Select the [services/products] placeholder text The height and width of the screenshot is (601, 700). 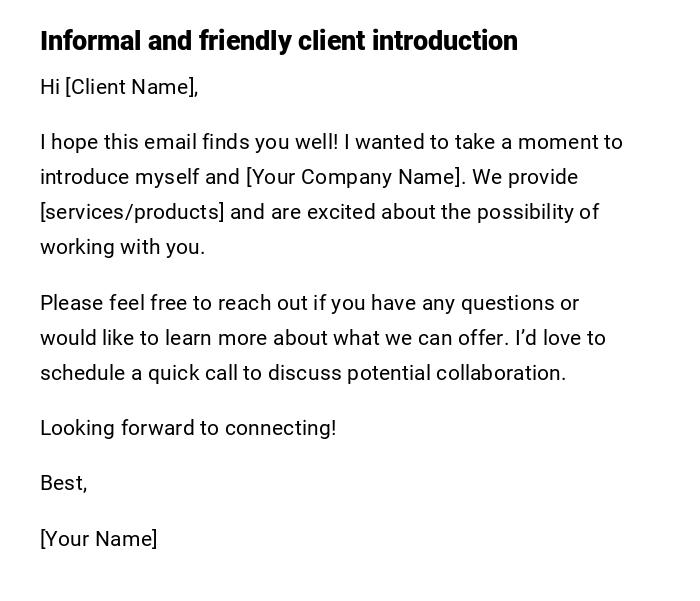pos(132,212)
